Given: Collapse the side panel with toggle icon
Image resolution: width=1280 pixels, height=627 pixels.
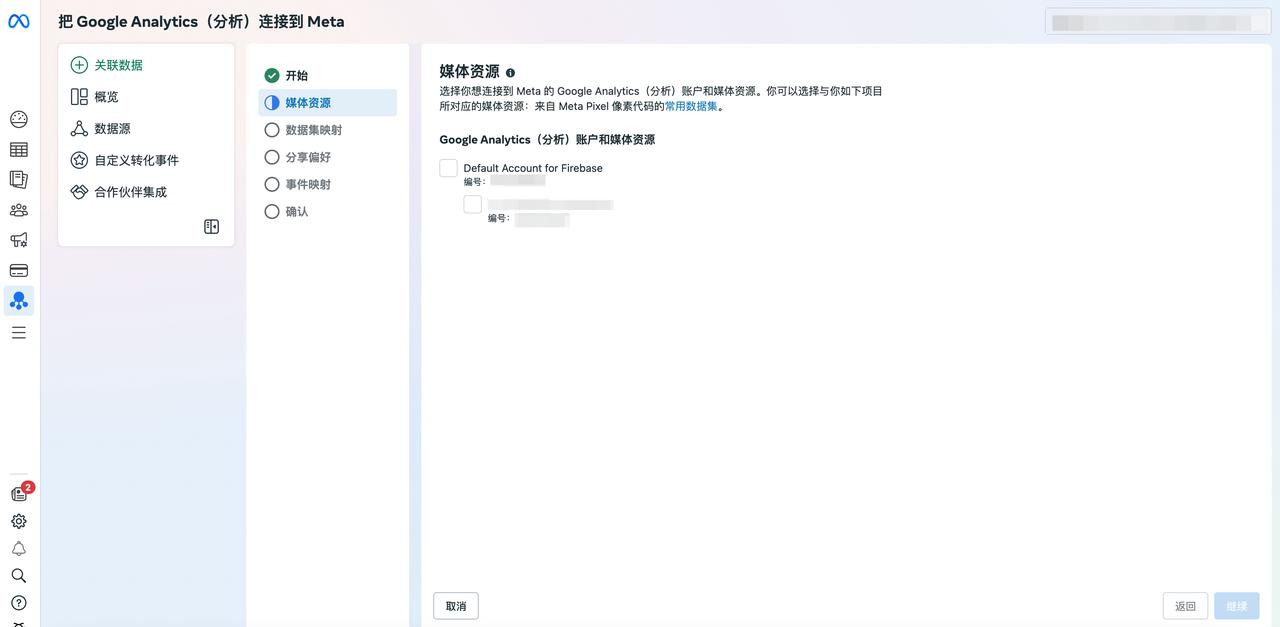Looking at the screenshot, I should tap(211, 227).
